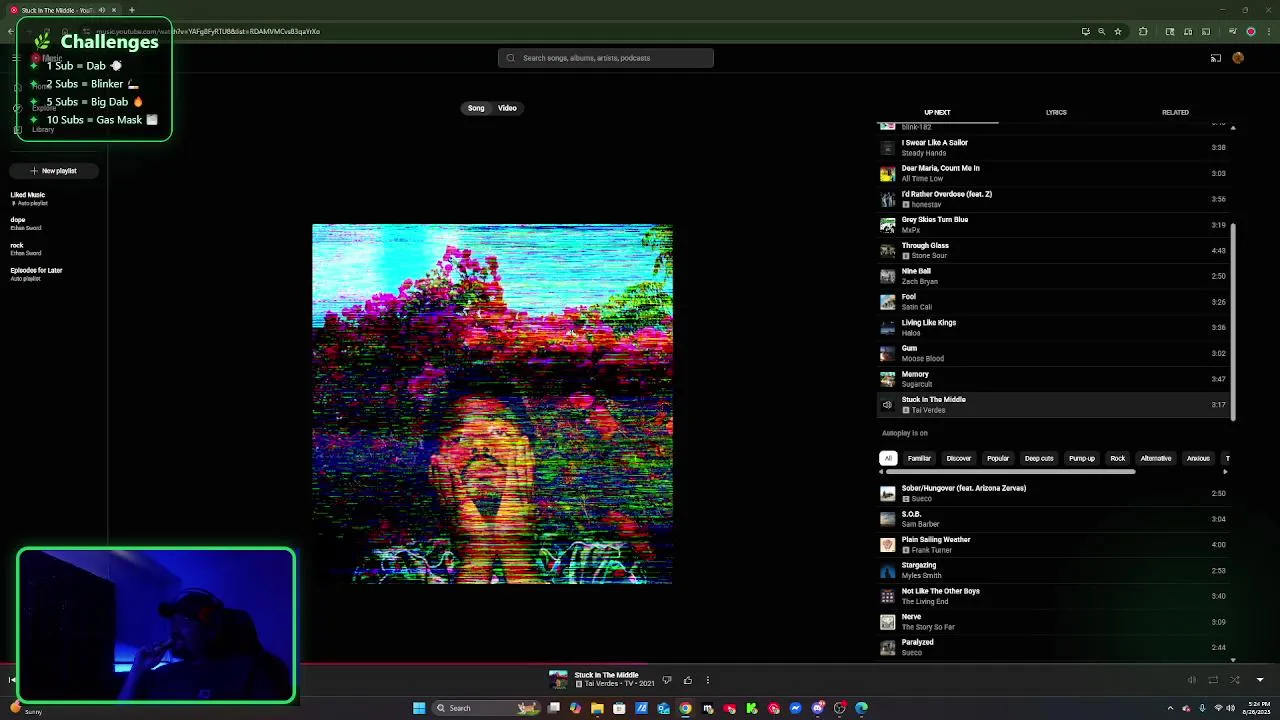Select the Alternative filter chip
This screenshot has height=720, width=1280.
point(1156,458)
